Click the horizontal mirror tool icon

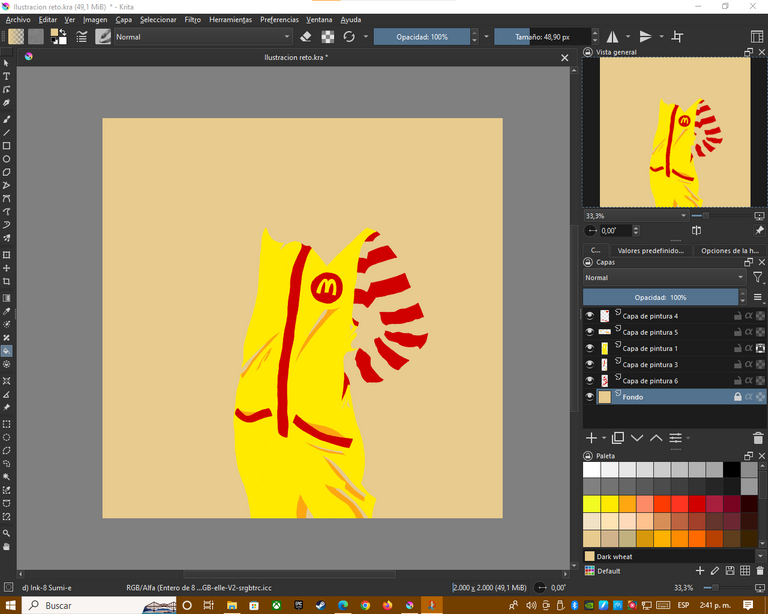point(613,37)
